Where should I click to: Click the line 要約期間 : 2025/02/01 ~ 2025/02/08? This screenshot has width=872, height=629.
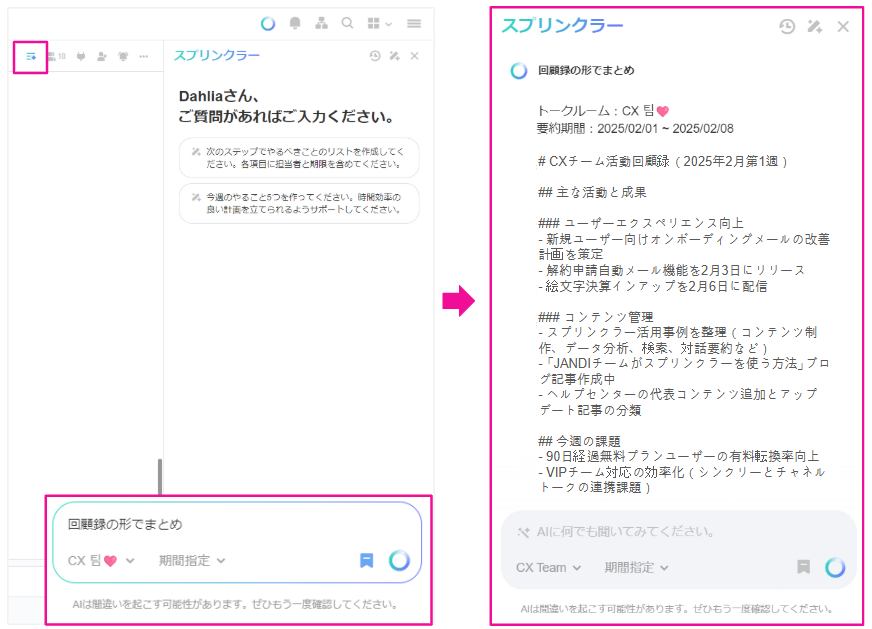635,129
